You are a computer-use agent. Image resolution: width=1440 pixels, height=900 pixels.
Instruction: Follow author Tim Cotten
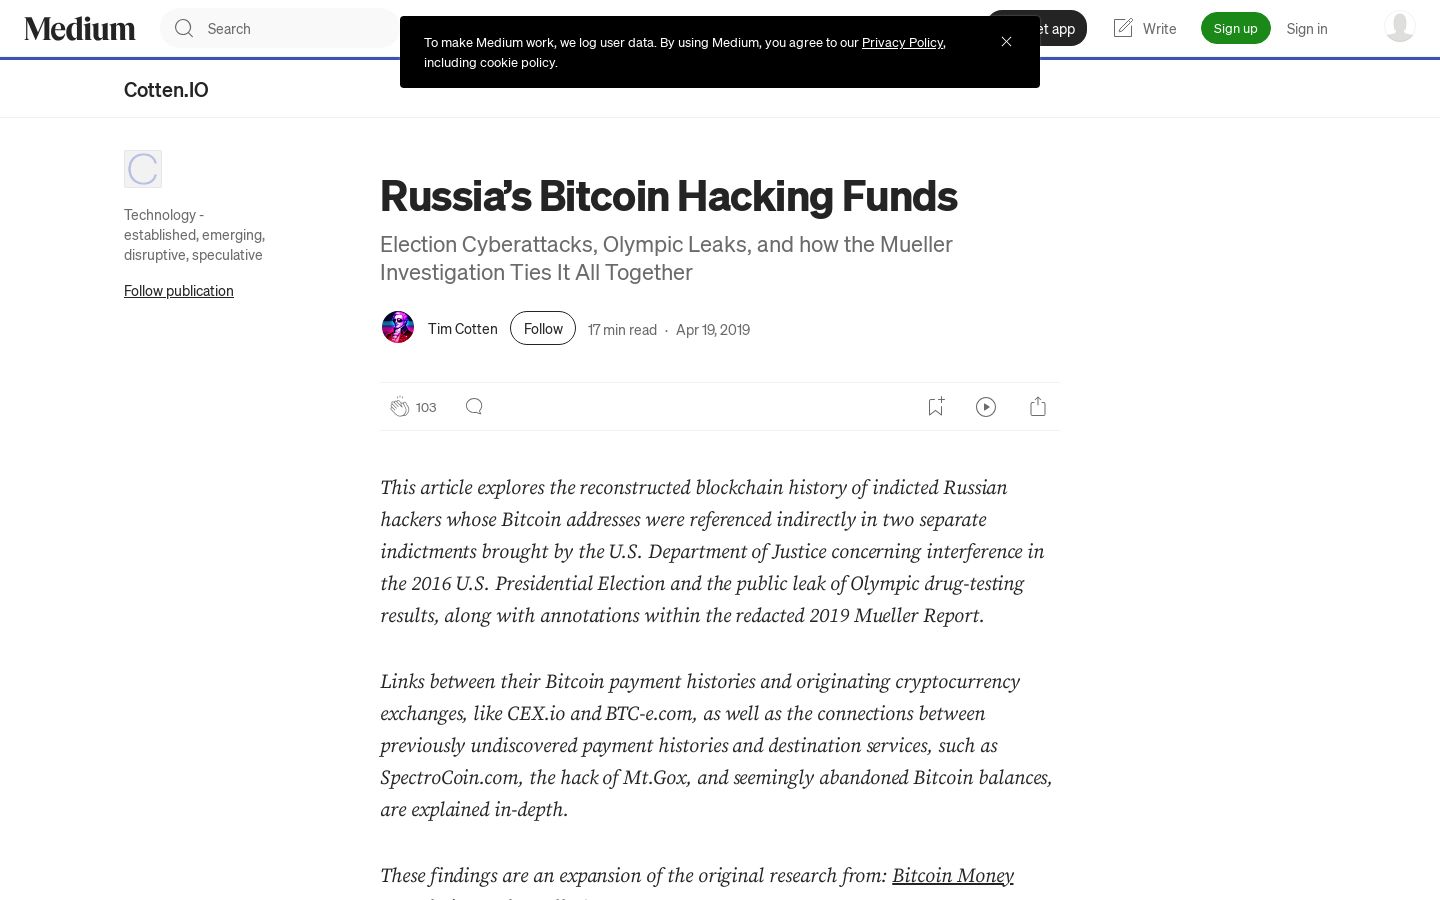pyautogui.click(x=543, y=328)
